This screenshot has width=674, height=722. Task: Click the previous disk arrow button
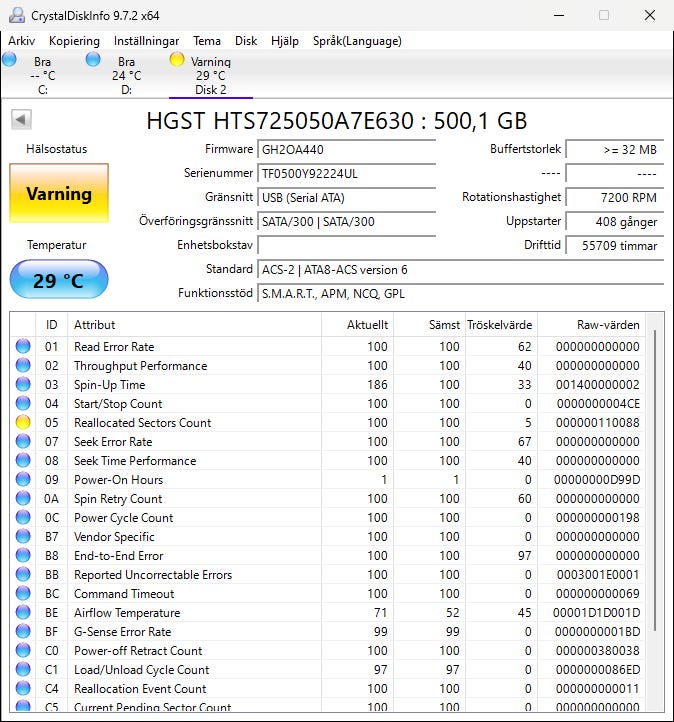20,120
